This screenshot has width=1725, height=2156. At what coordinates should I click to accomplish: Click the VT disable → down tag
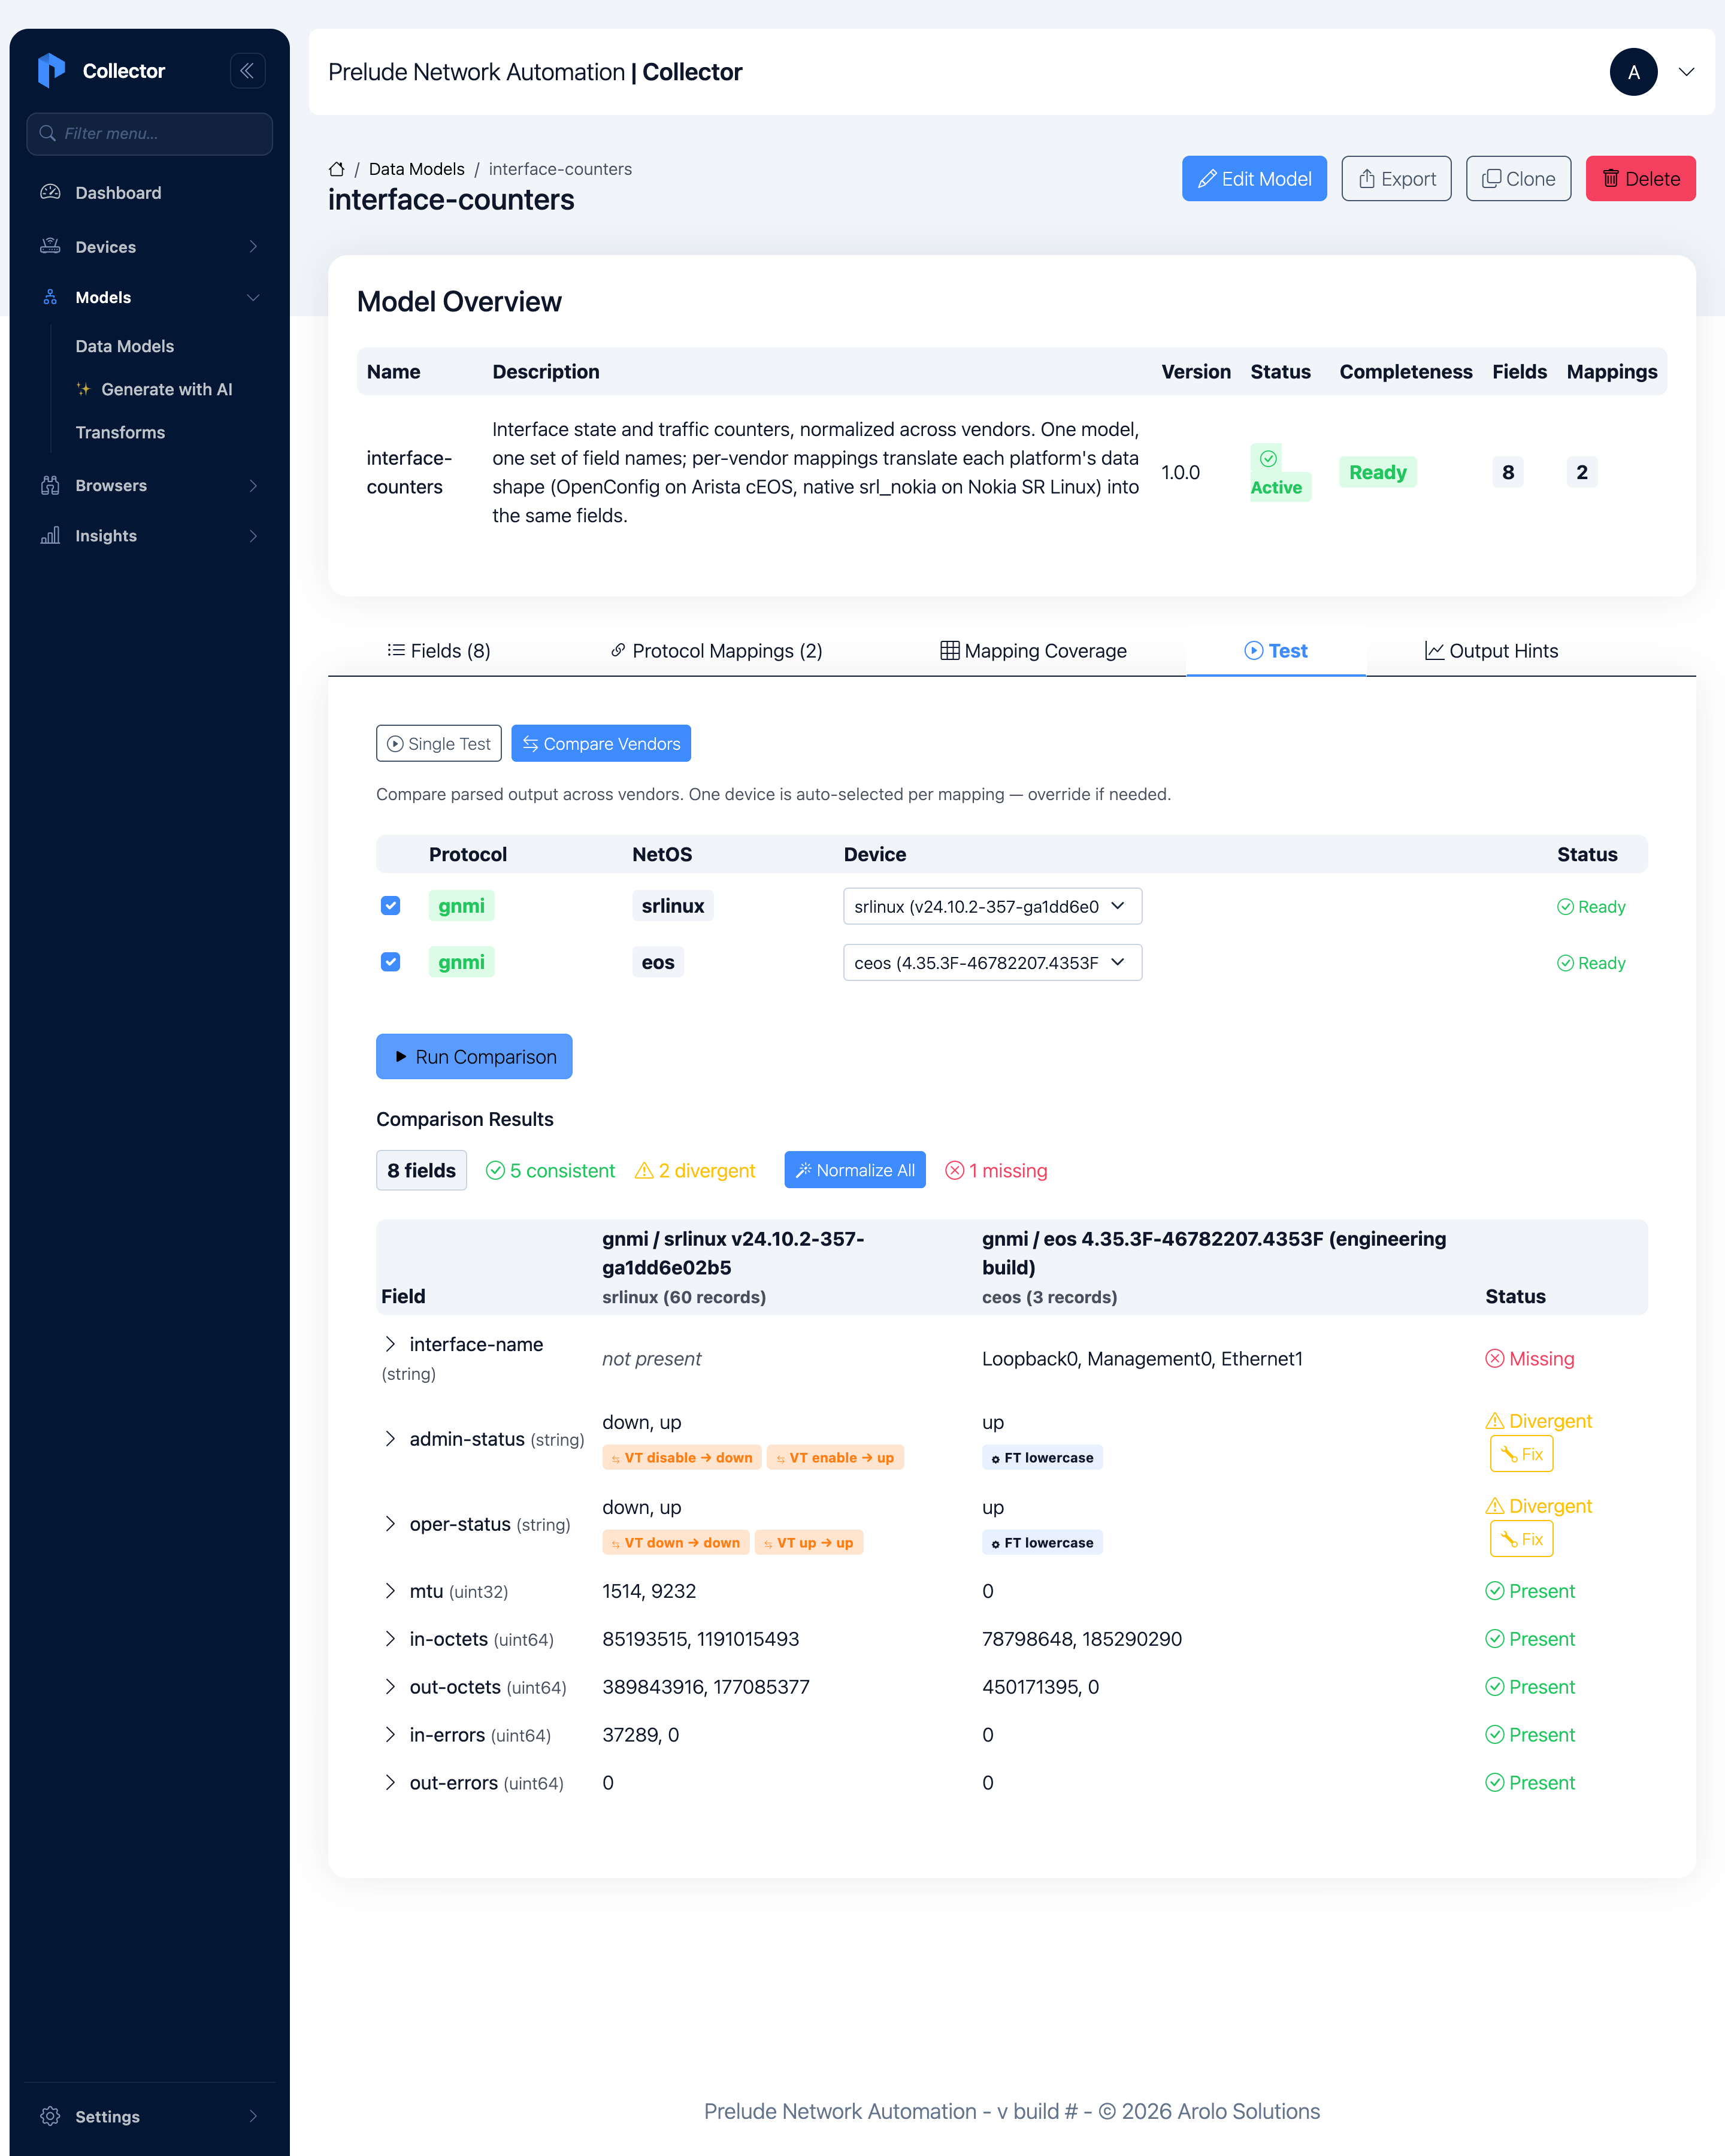[x=682, y=1458]
